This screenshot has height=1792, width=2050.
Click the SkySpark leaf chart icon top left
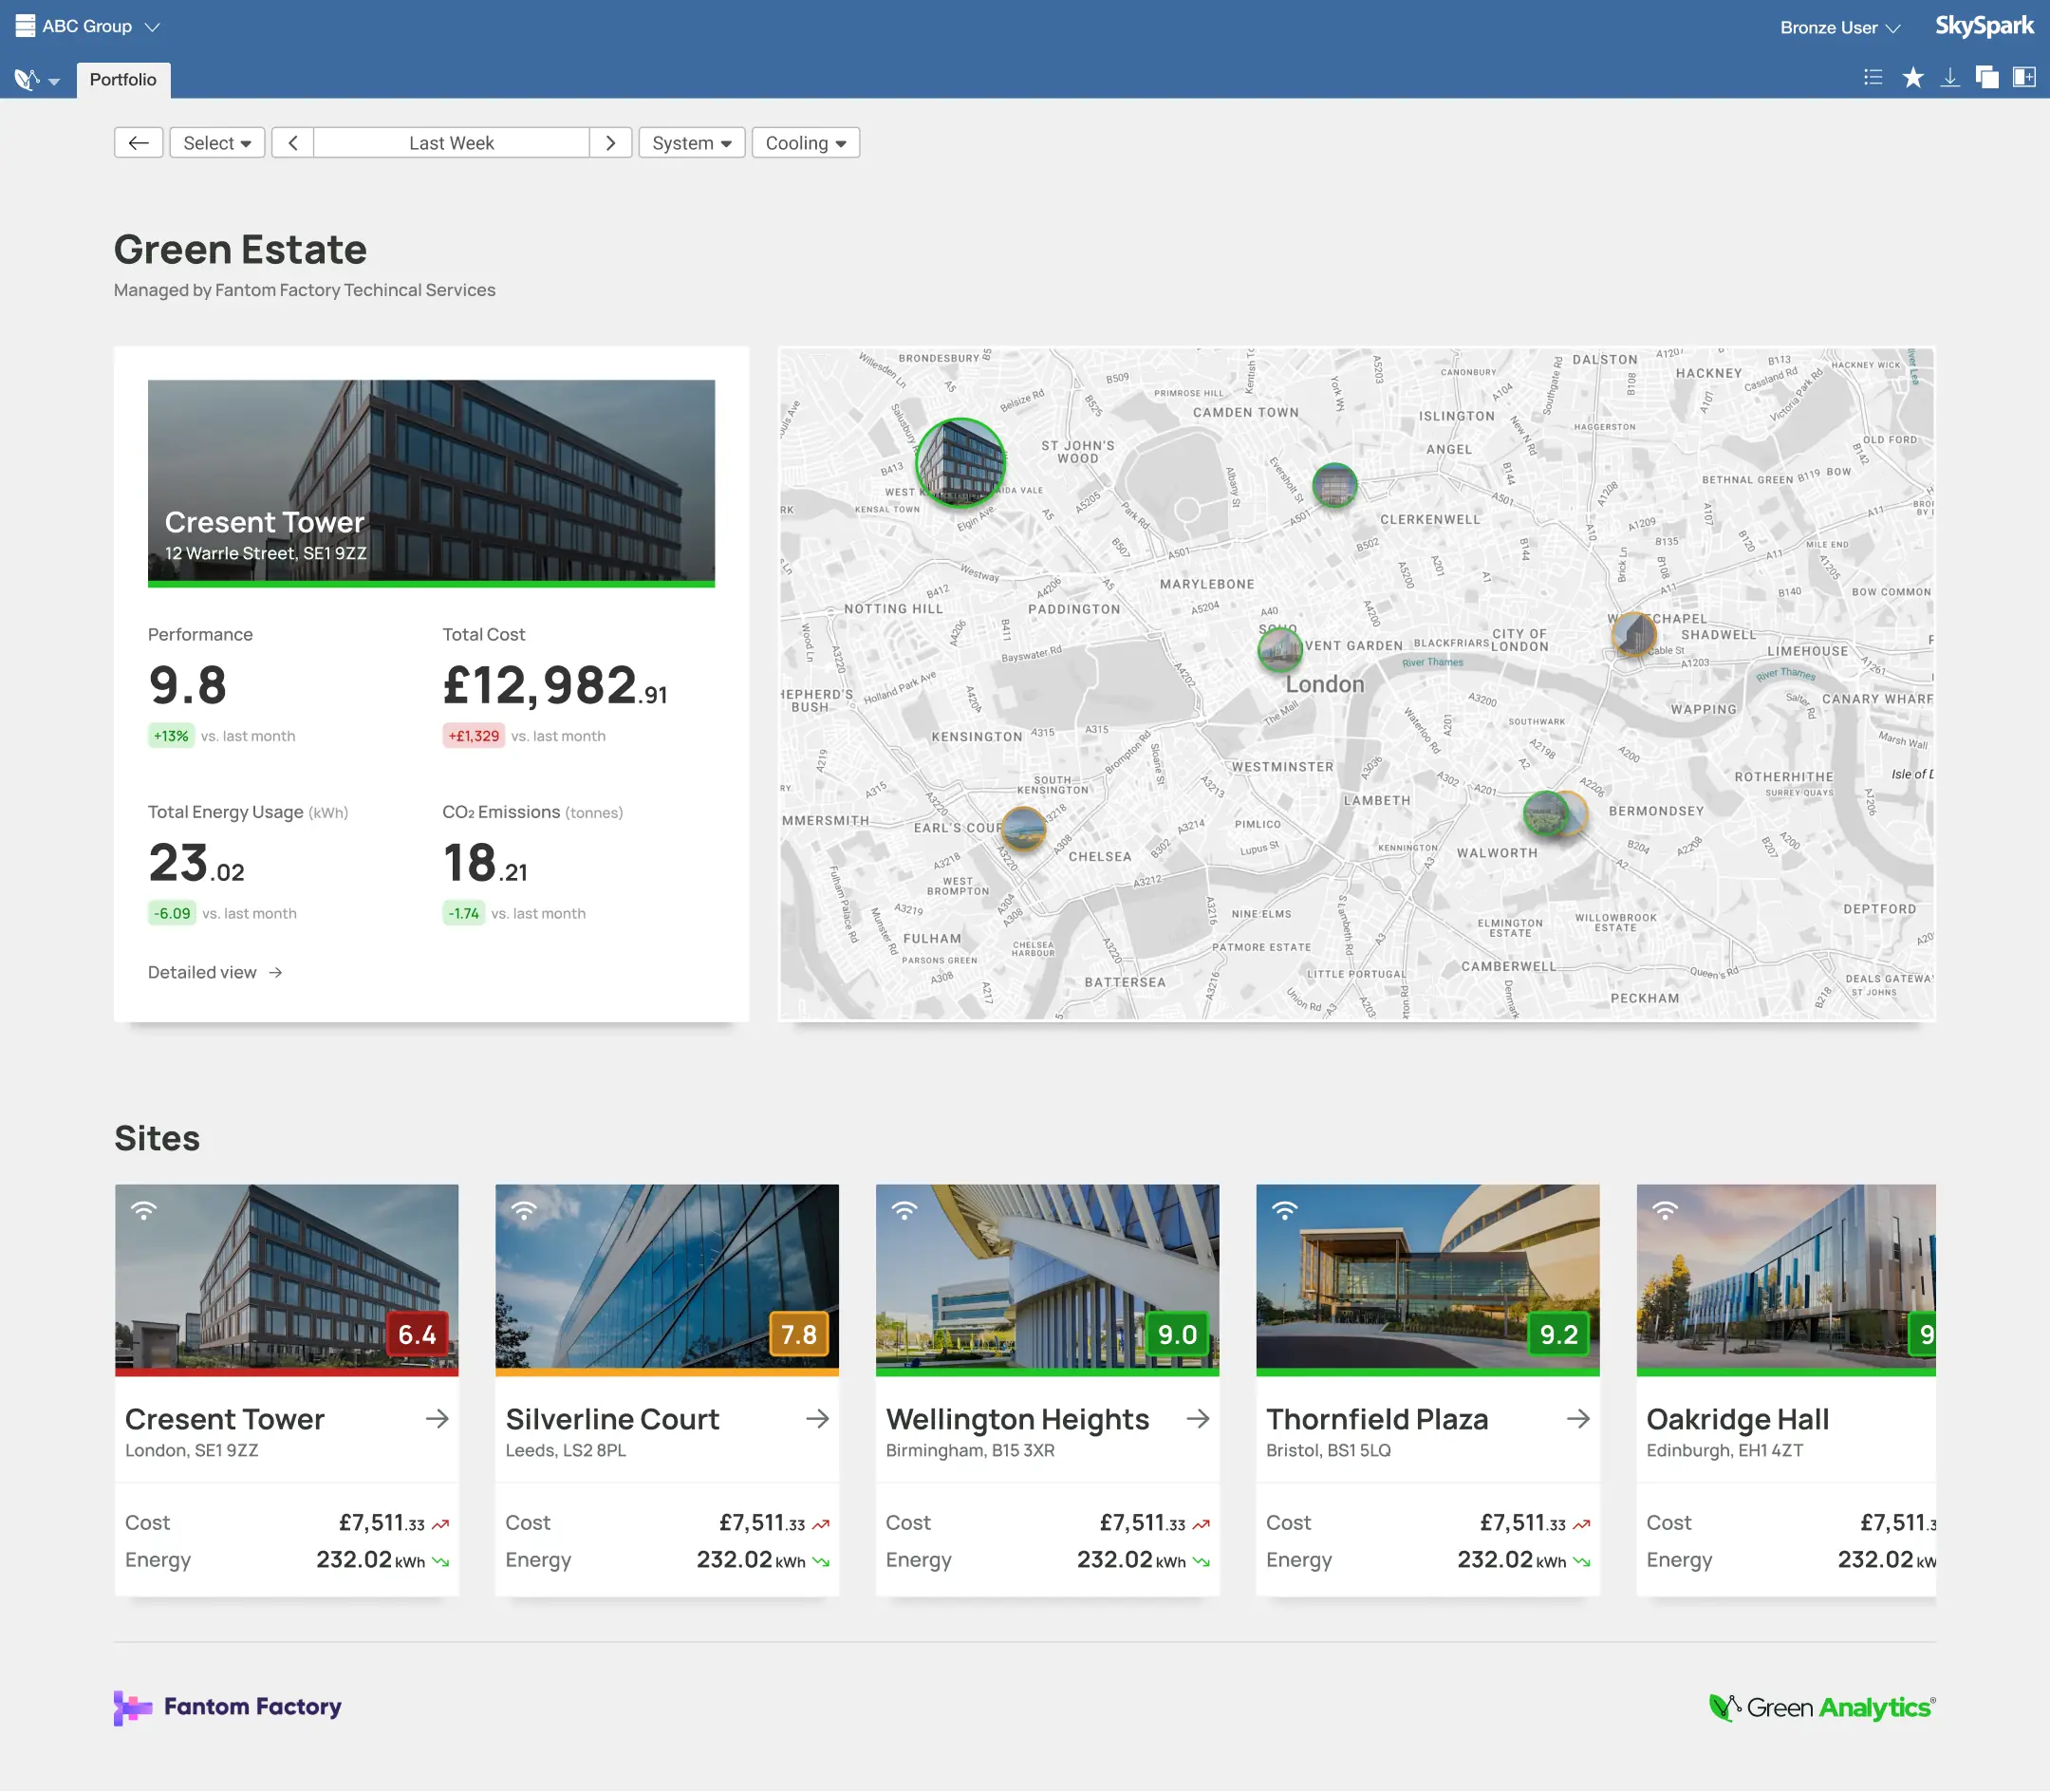pyautogui.click(x=26, y=78)
